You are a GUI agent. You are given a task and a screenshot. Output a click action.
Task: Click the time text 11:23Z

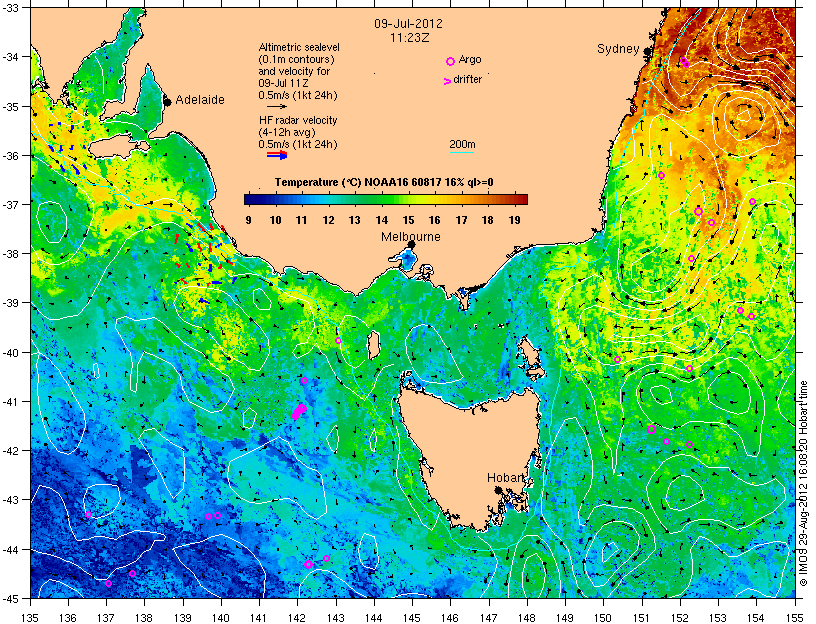click(410, 38)
